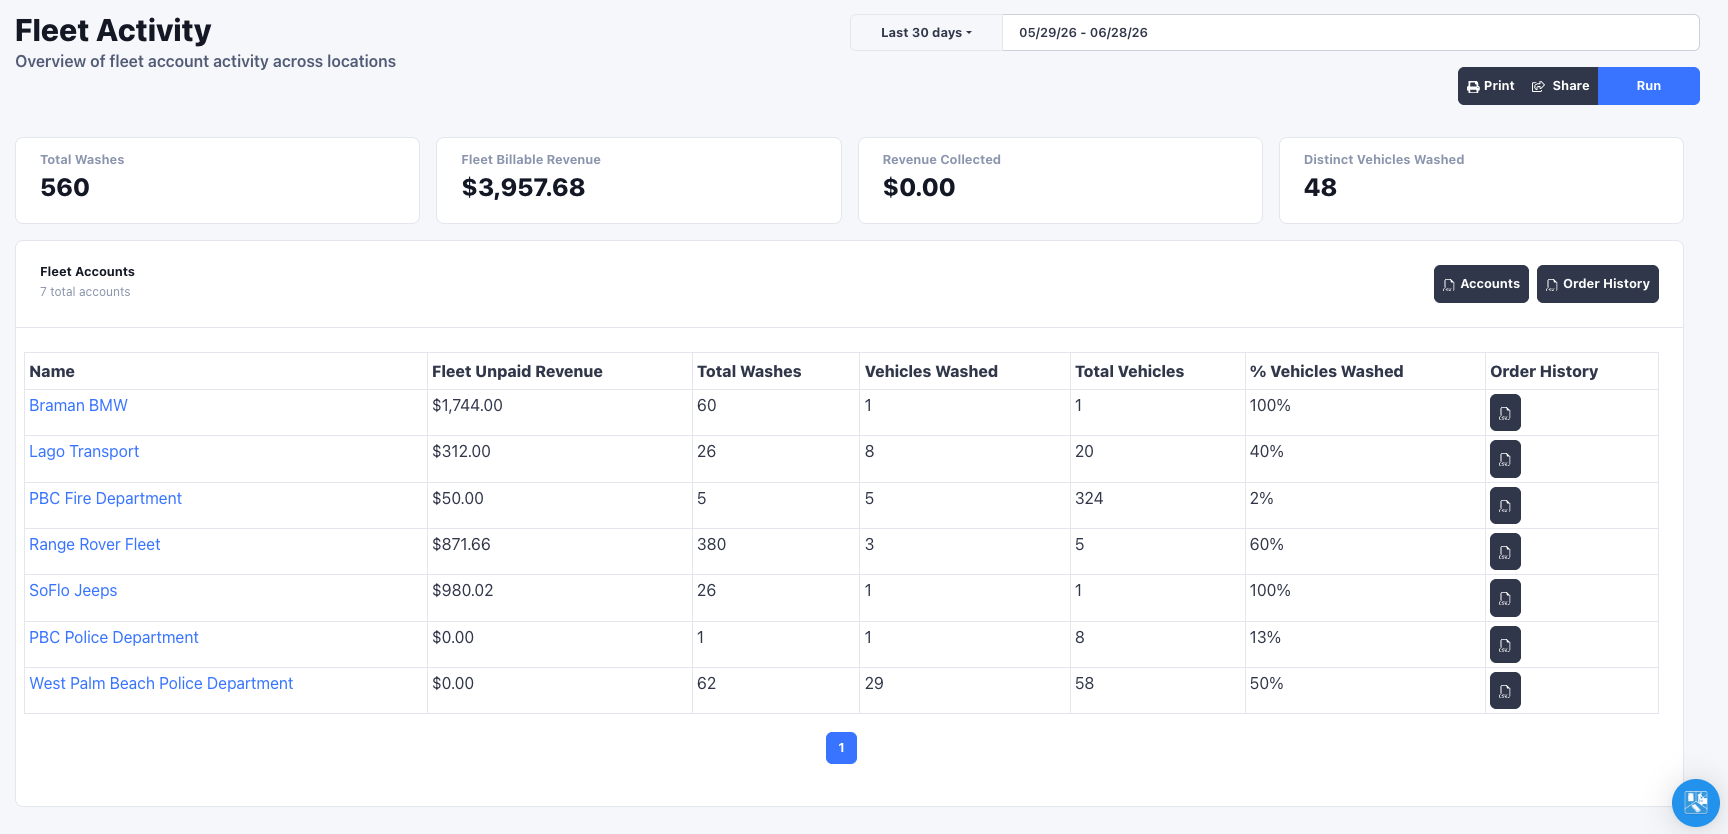Screen dimensions: 1728x834
Task: Click the 2% vehicles washed cell
Action: click(1365, 505)
